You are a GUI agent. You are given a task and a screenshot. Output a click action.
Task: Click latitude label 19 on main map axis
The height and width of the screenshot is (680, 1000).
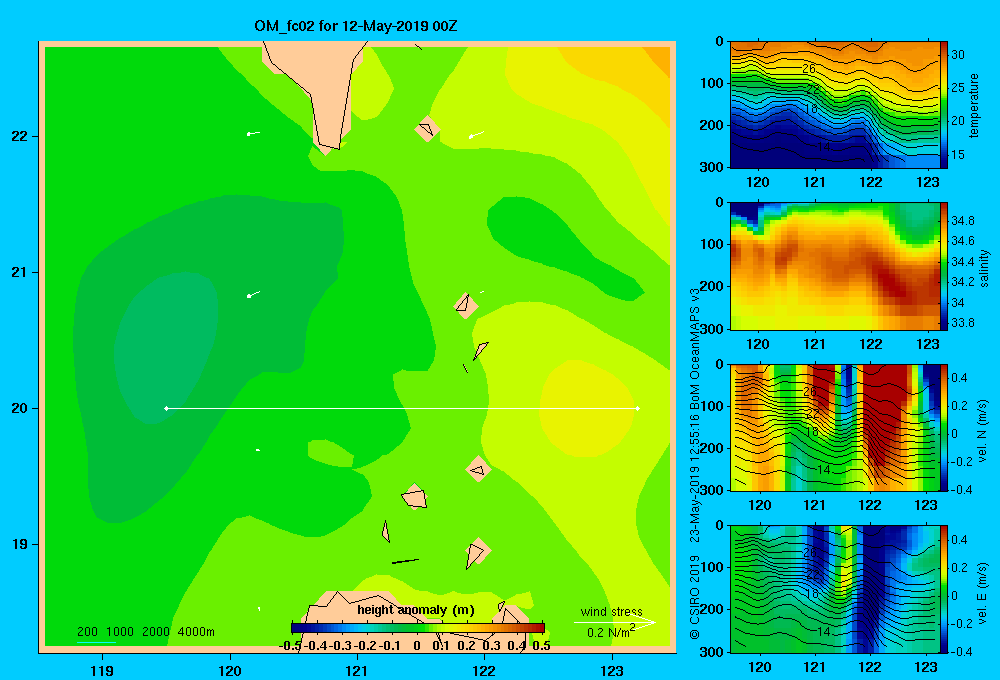point(20,544)
